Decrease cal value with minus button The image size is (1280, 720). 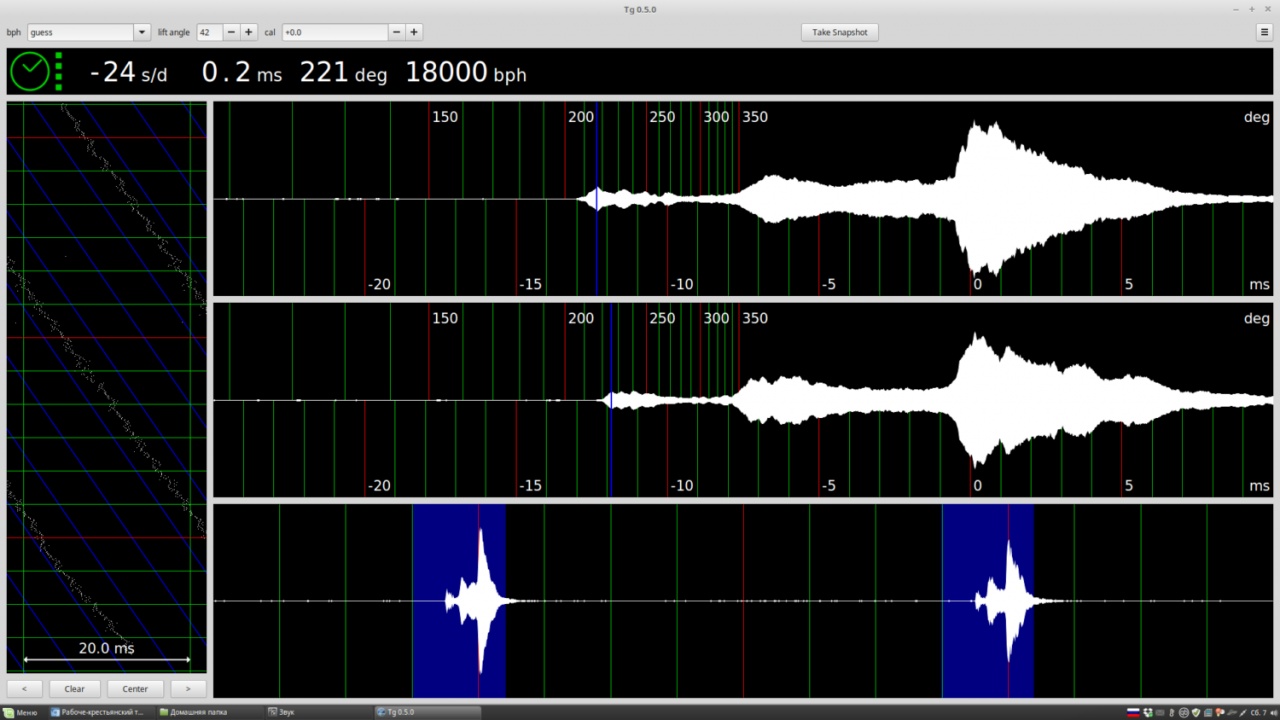(396, 32)
